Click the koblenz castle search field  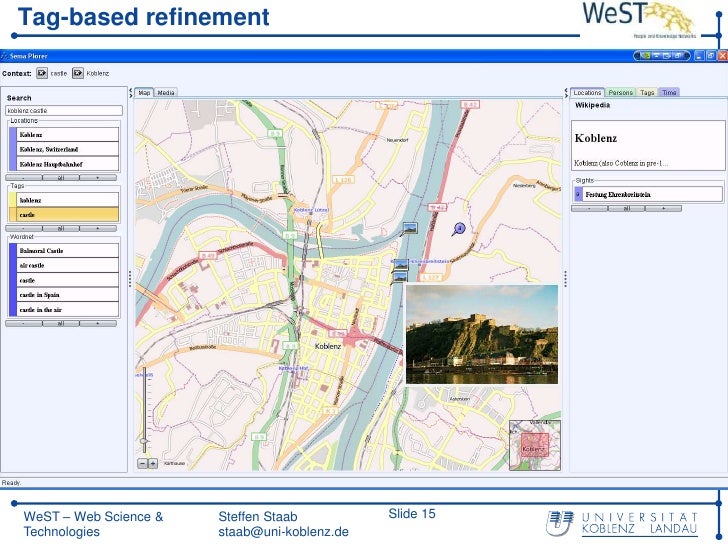point(64,110)
